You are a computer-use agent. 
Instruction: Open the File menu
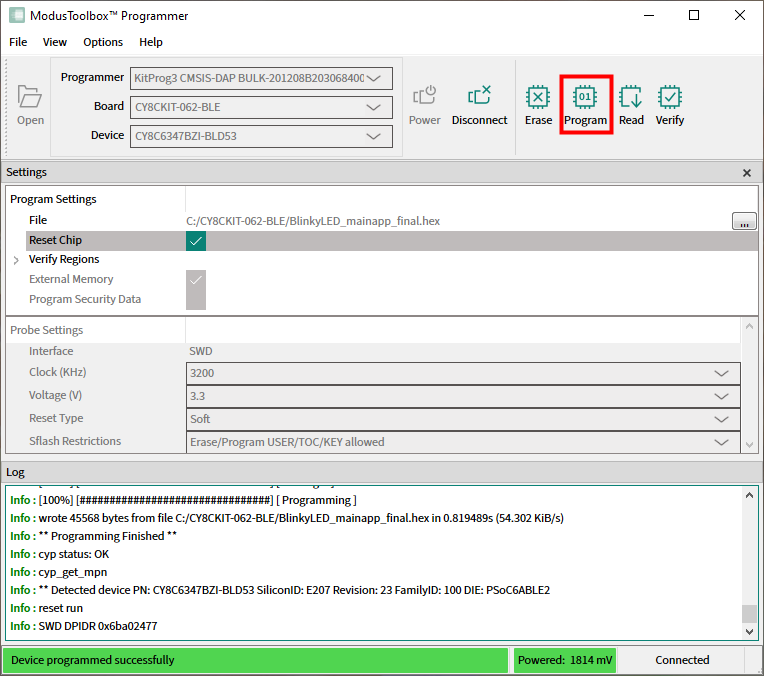coord(18,42)
